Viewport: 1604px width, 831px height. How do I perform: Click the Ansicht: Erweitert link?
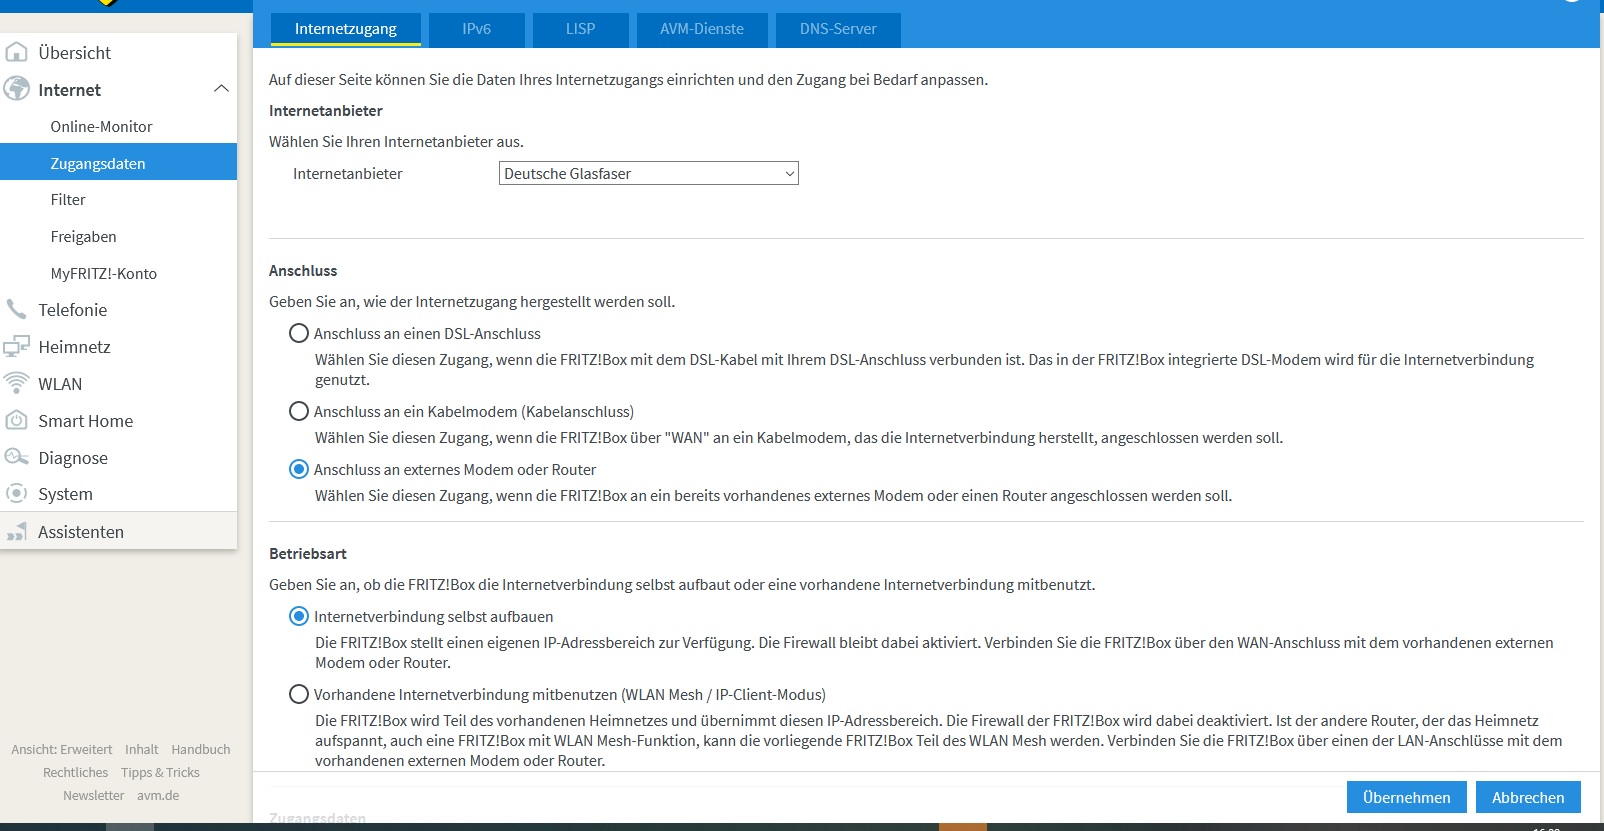tap(62, 749)
